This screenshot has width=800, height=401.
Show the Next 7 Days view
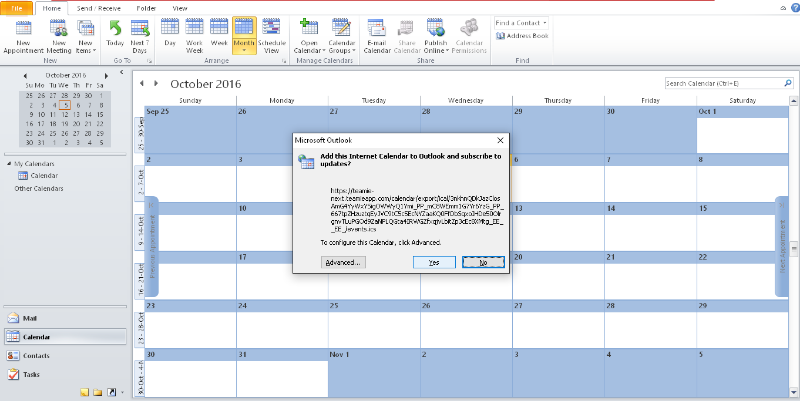point(139,36)
